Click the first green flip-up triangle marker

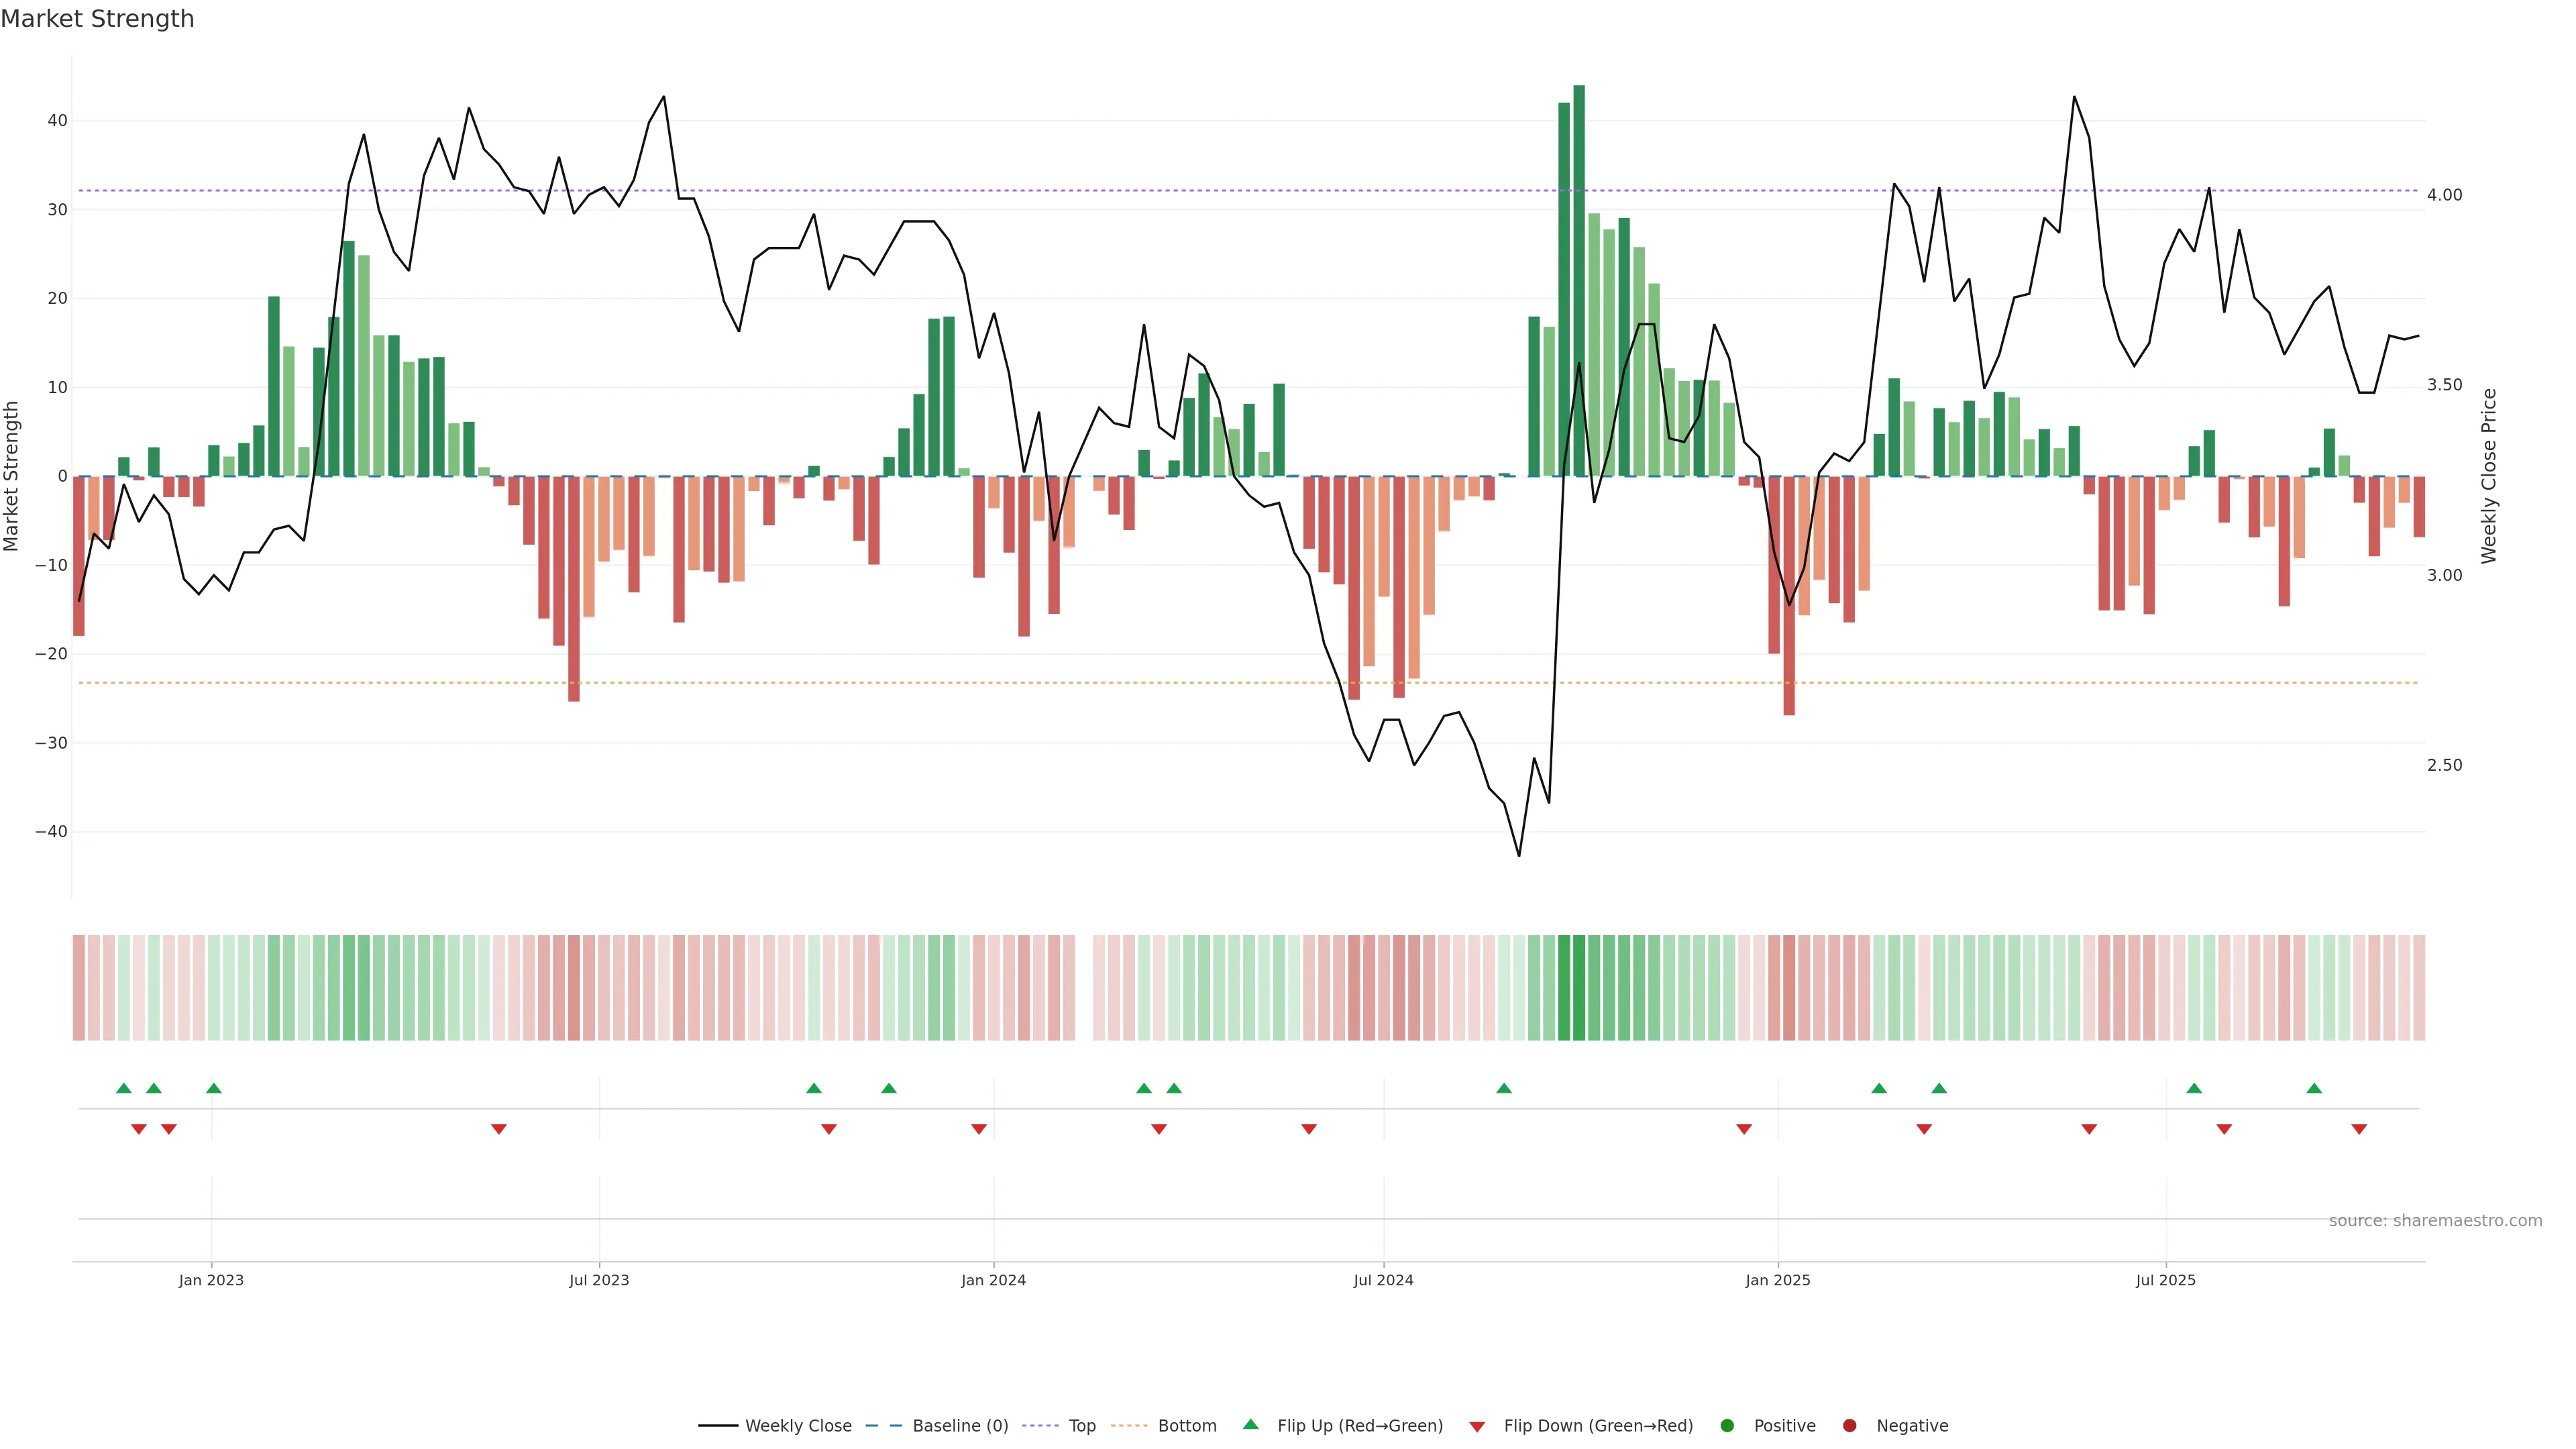[x=124, y=1088]
